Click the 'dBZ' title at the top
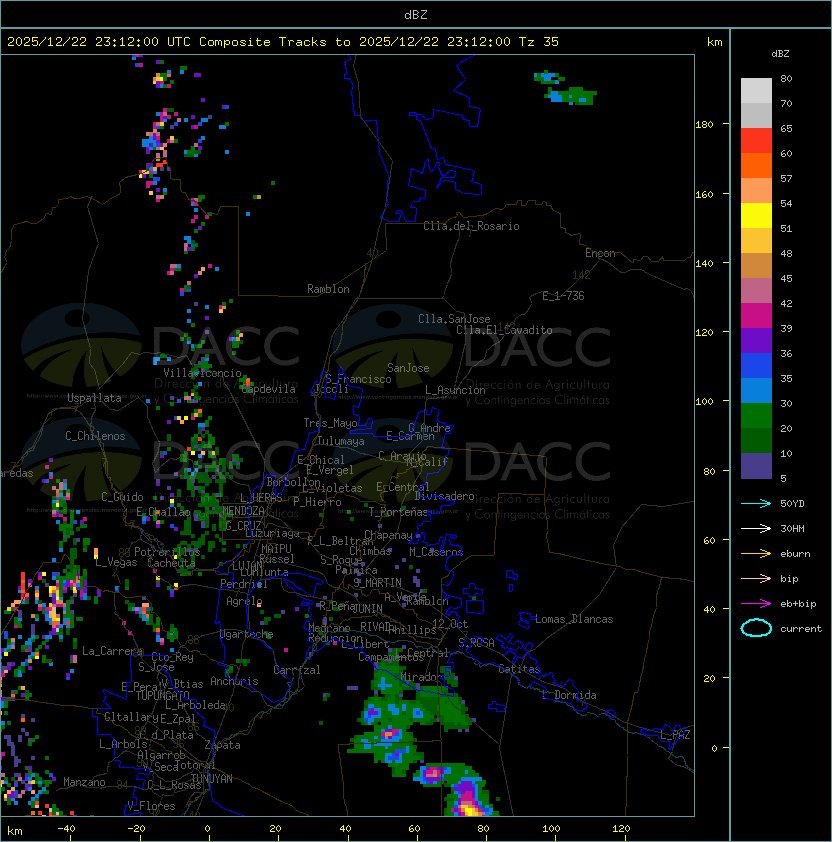 416,15
